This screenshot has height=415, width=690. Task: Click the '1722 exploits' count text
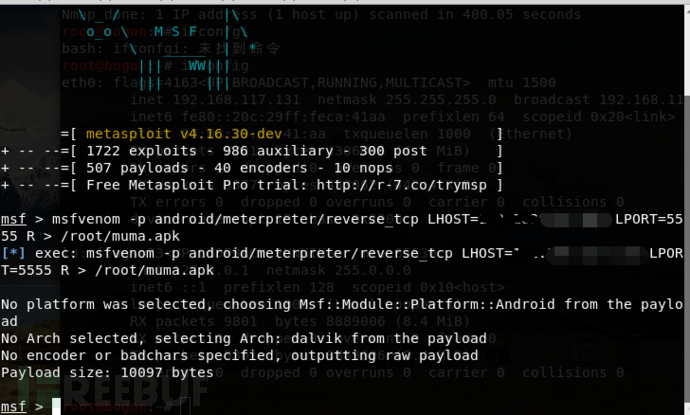click(141, 151)
